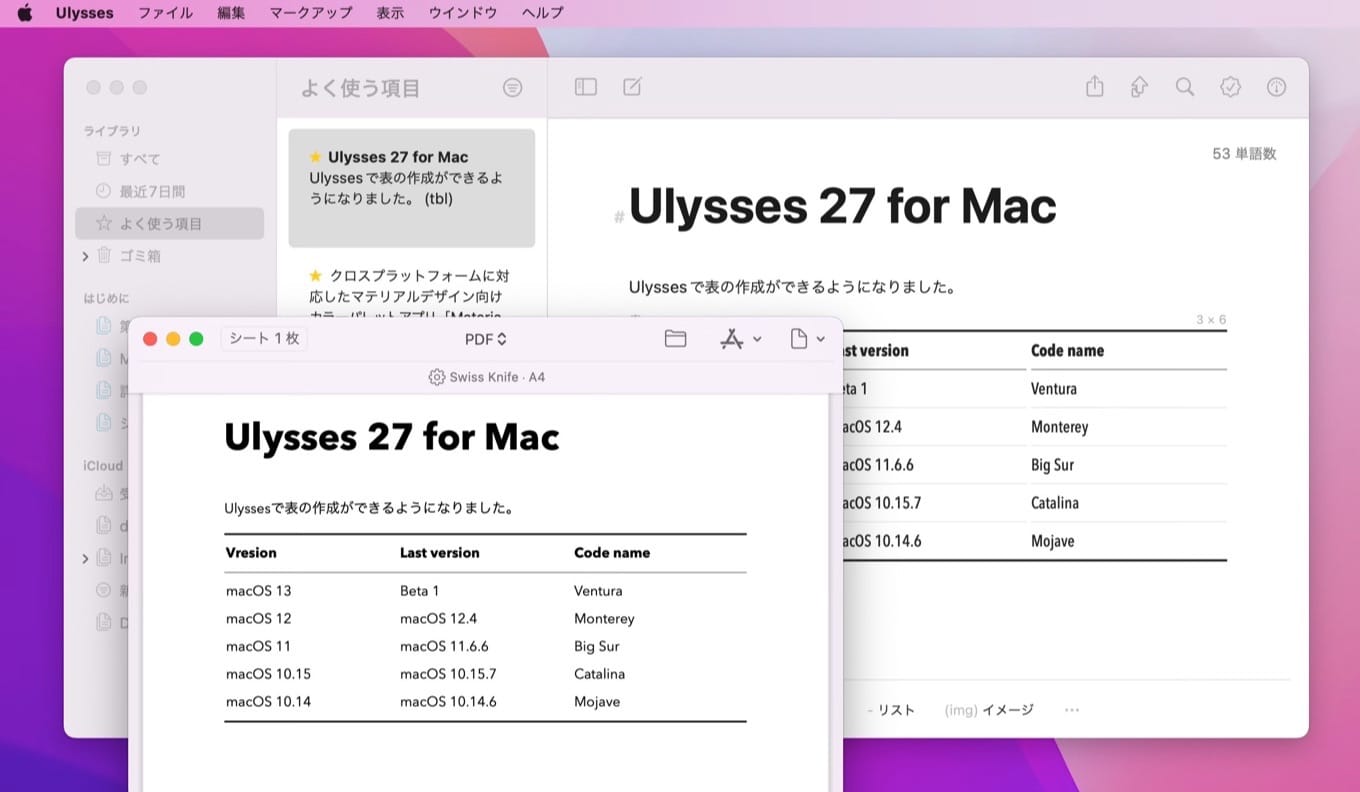
Task: Click the gear icon next to Swiss Knife
Action: click(x=437, y=377)
